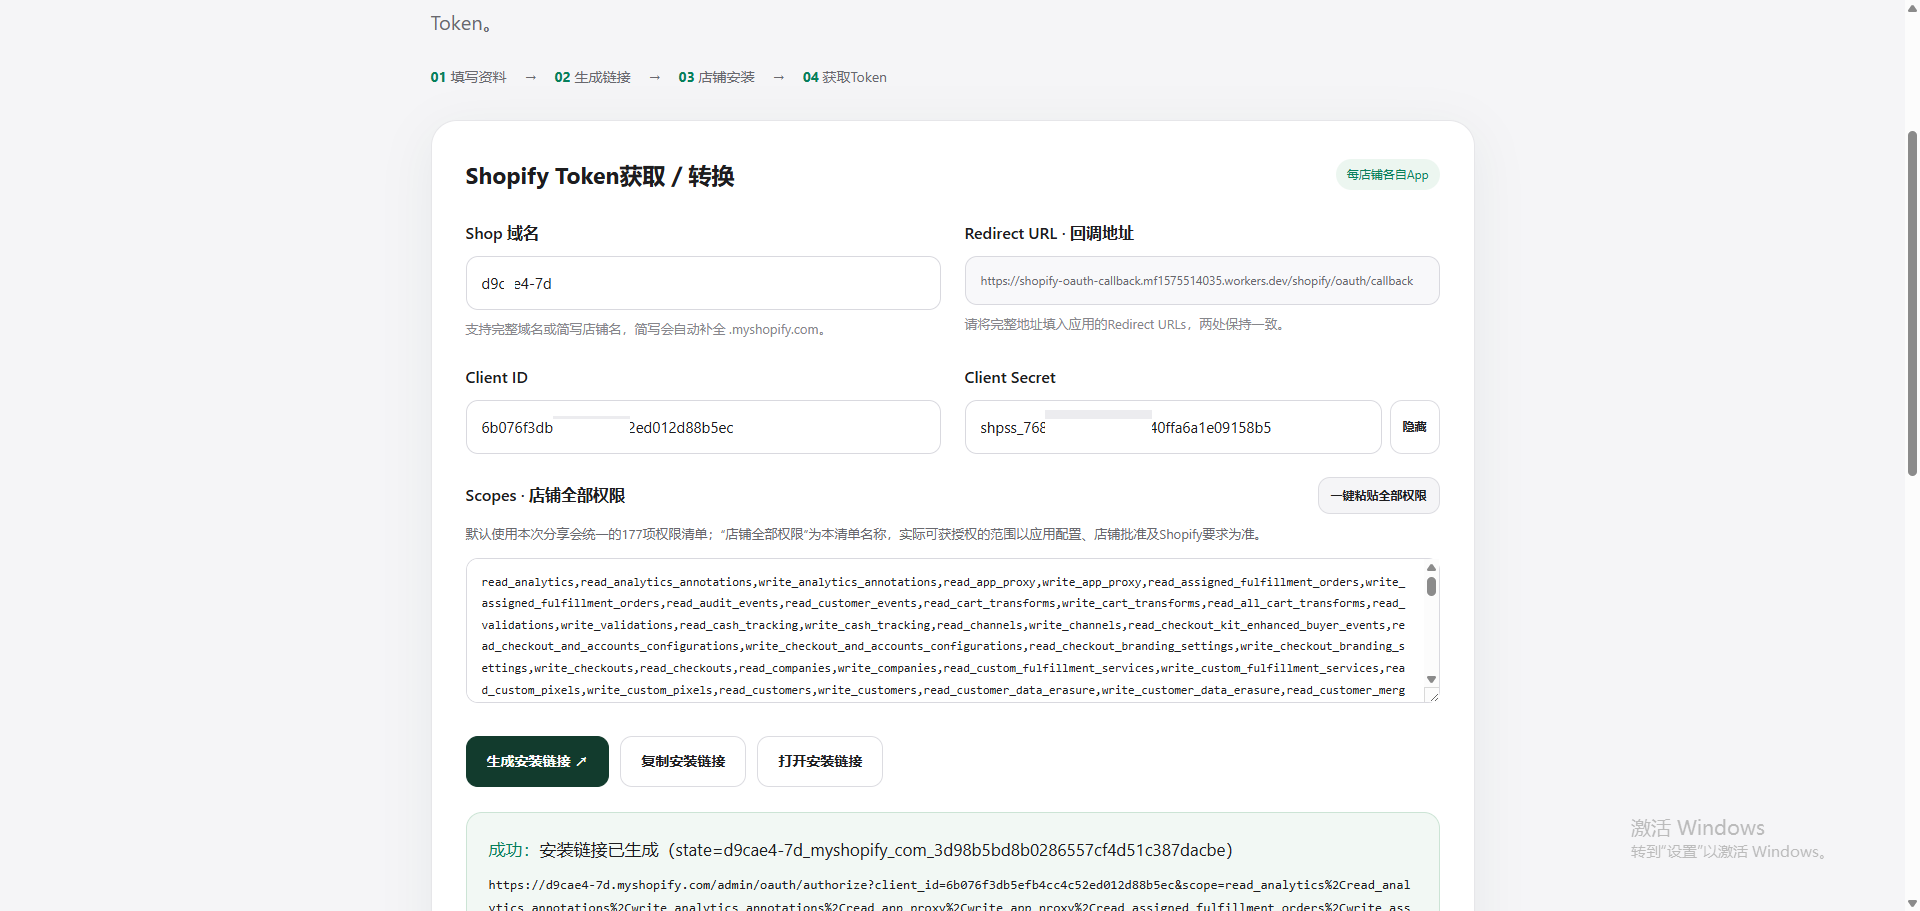This screenshot has height=911, width=1920.
Task: Toggle Client Secret visibility with 隐藏 button
Action: [x=1414, y=427]
